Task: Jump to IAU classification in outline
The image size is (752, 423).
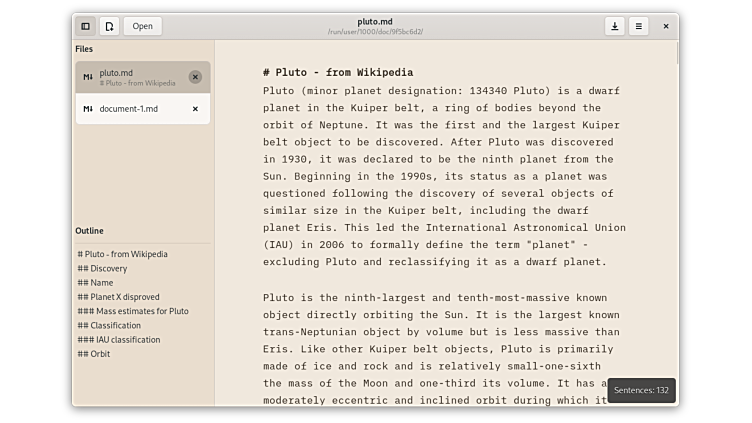Action: (x=118, y=340)
